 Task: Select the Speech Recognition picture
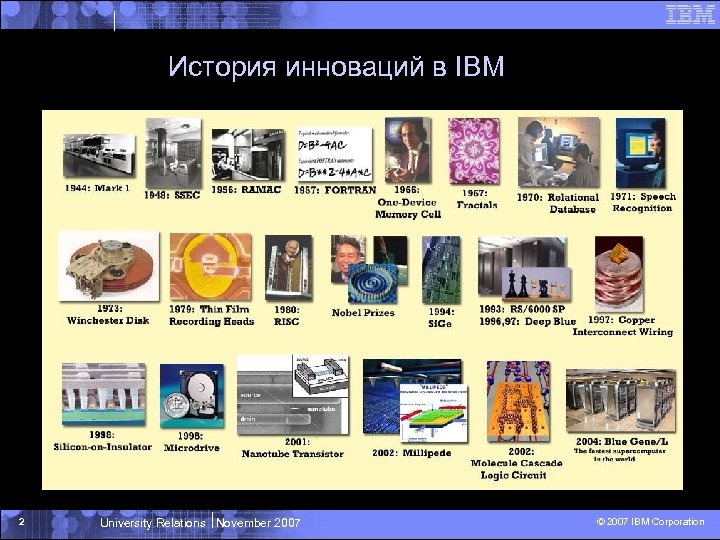click(x=641, y=153)
